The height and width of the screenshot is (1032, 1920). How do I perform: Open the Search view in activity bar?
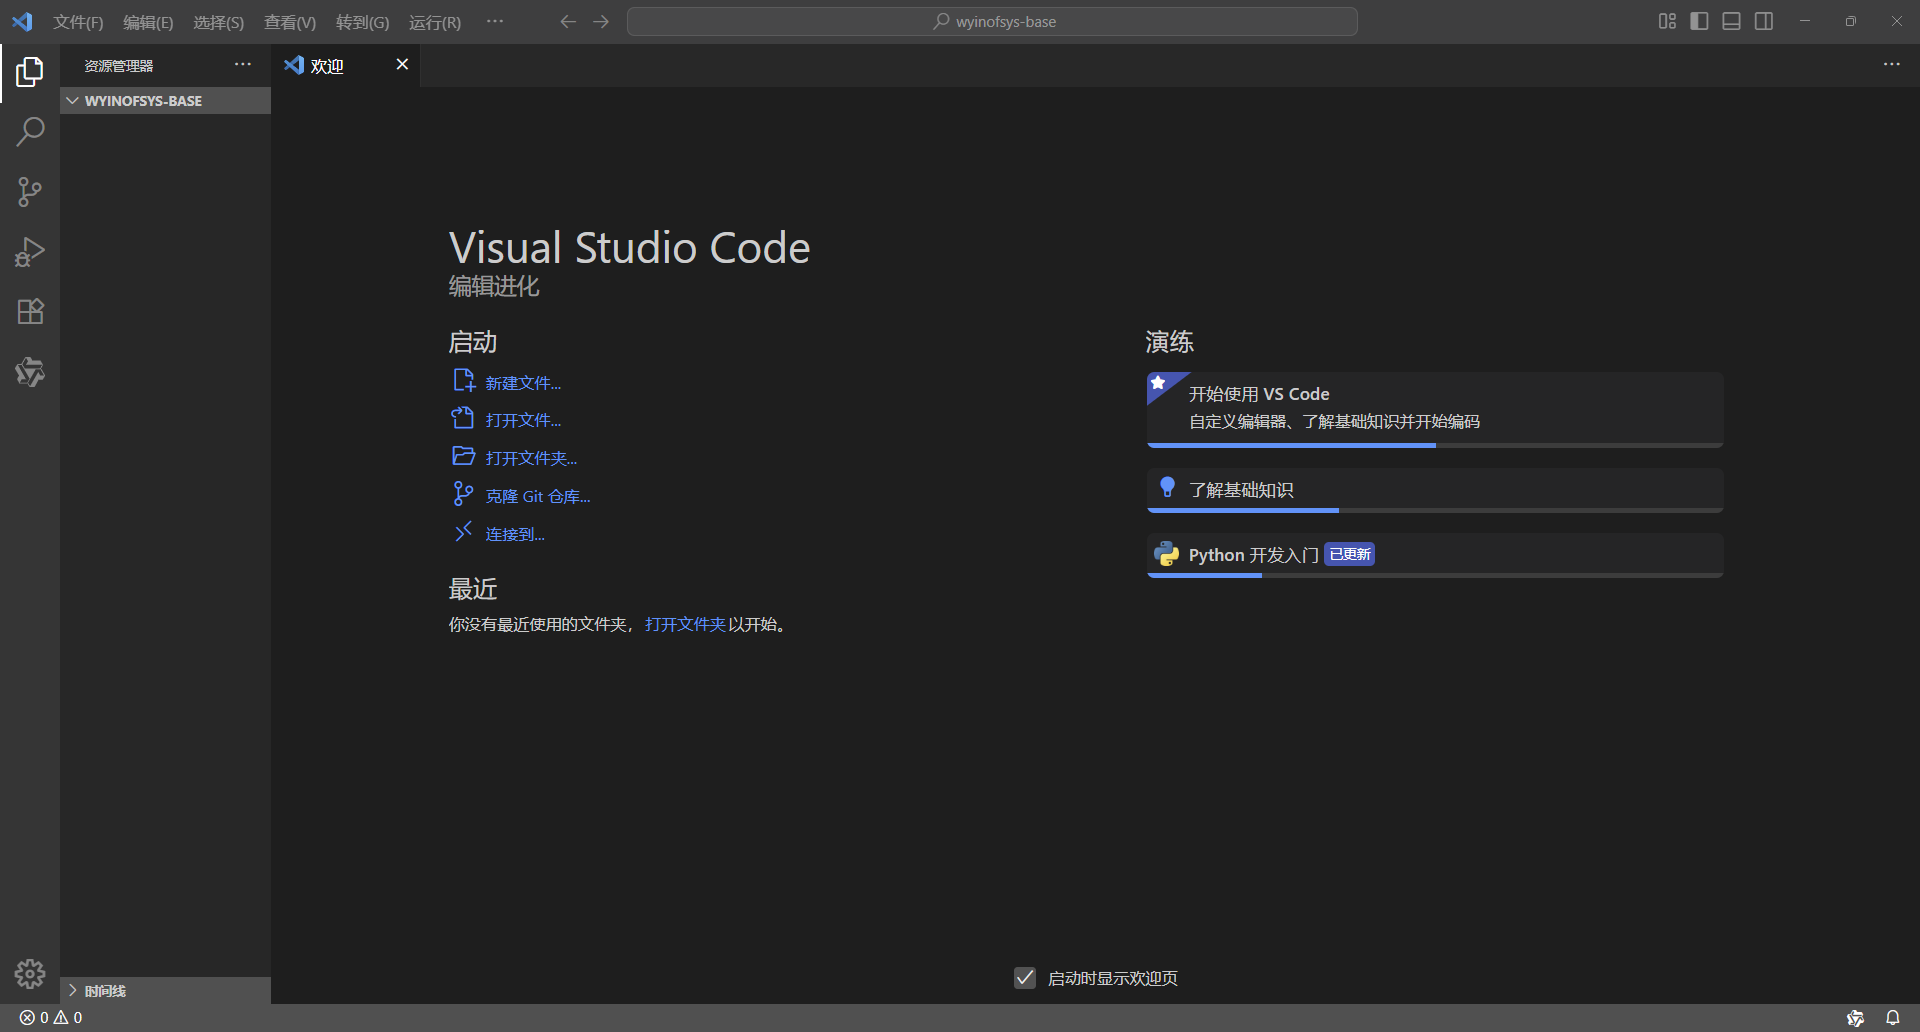click(30, 132)
